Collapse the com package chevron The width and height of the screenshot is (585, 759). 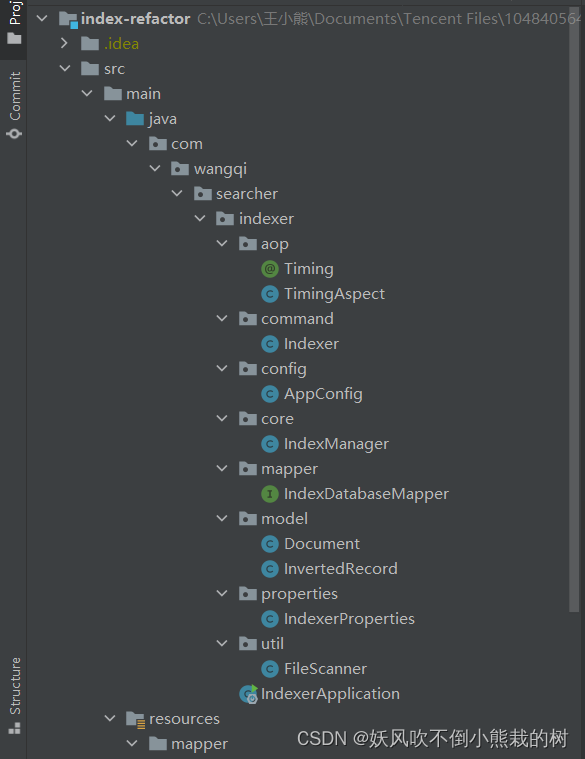pos(132,143)
